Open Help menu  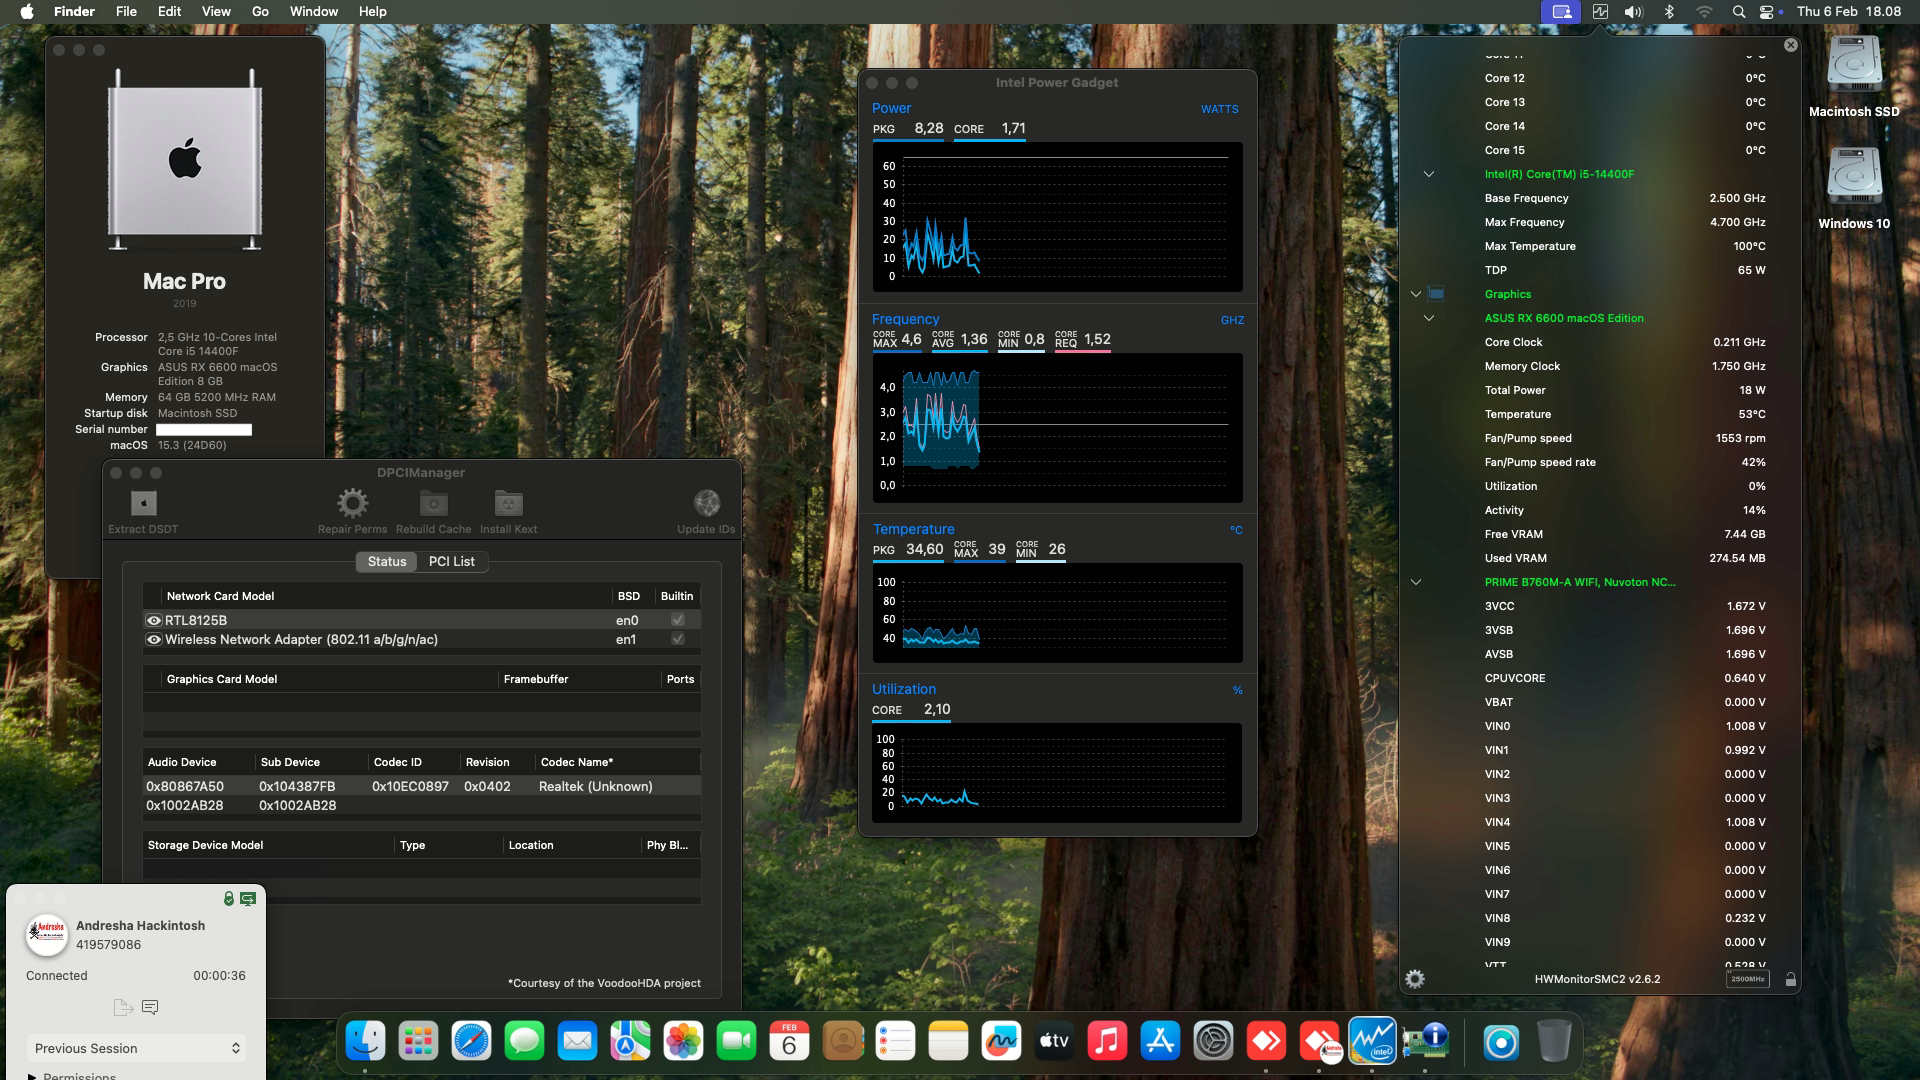point(372,12)
